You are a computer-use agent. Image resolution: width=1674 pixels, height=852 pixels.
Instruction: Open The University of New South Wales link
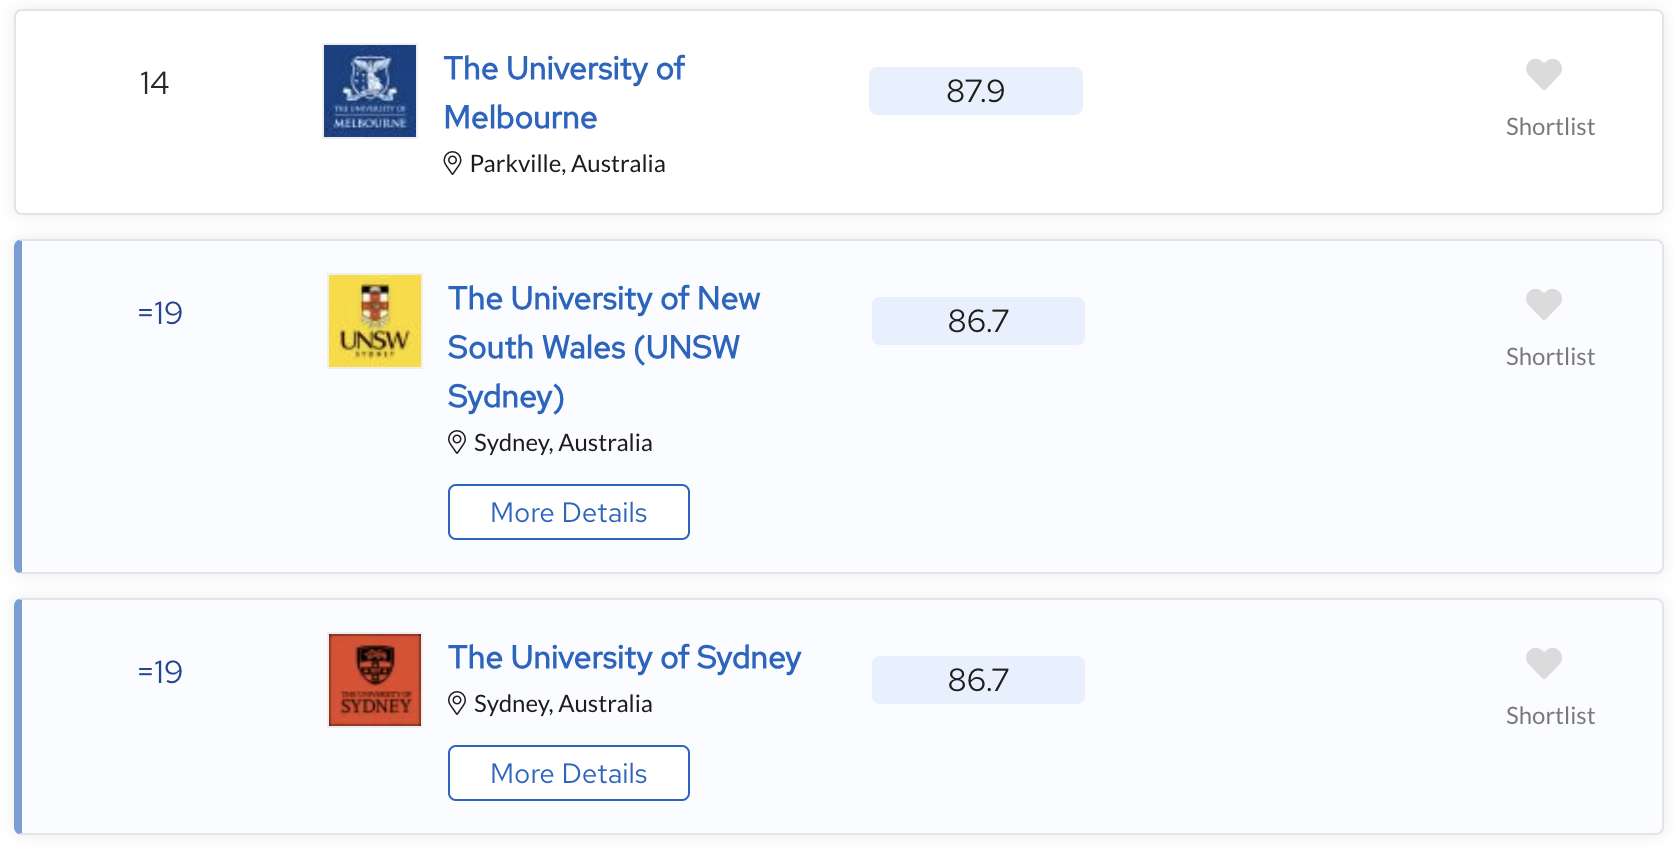point(603,347)
